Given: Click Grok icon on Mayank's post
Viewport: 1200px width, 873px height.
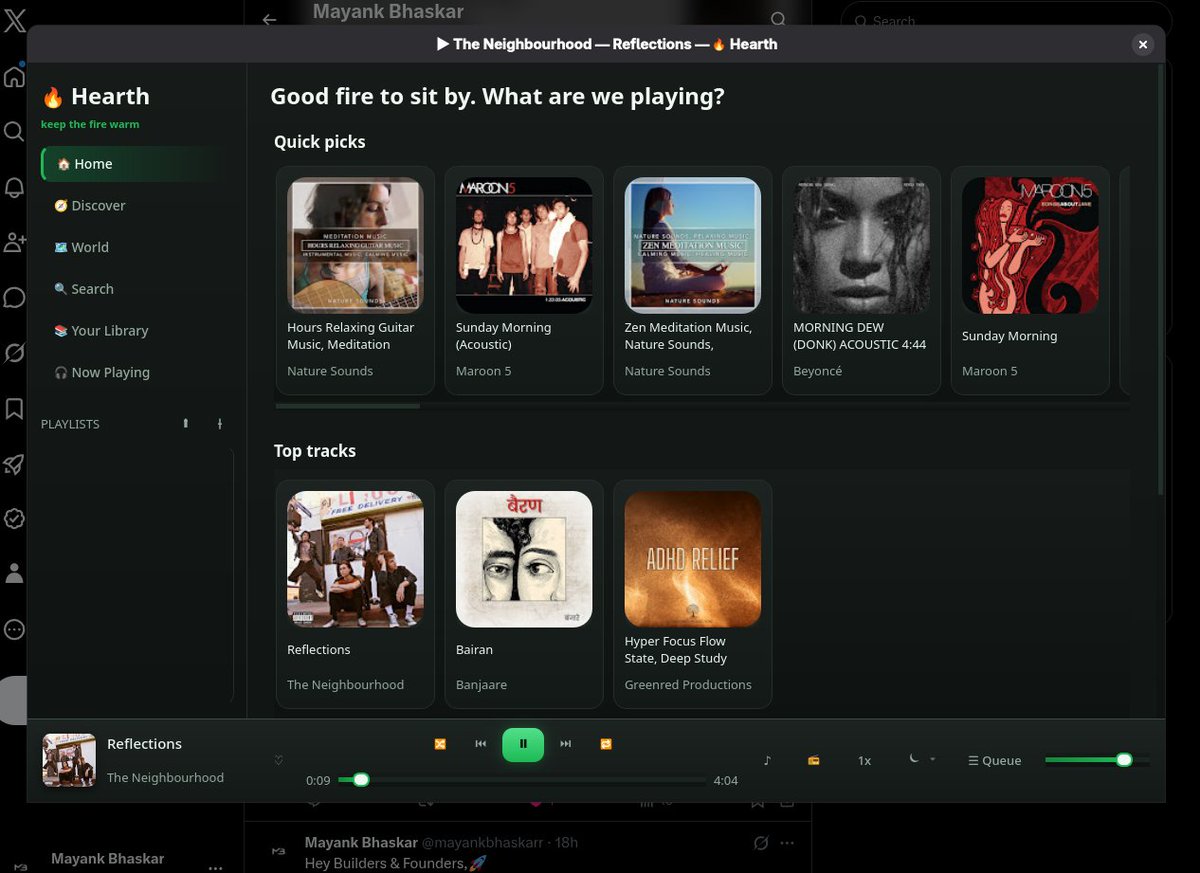Looking at the screenshot, I should 761,843.
